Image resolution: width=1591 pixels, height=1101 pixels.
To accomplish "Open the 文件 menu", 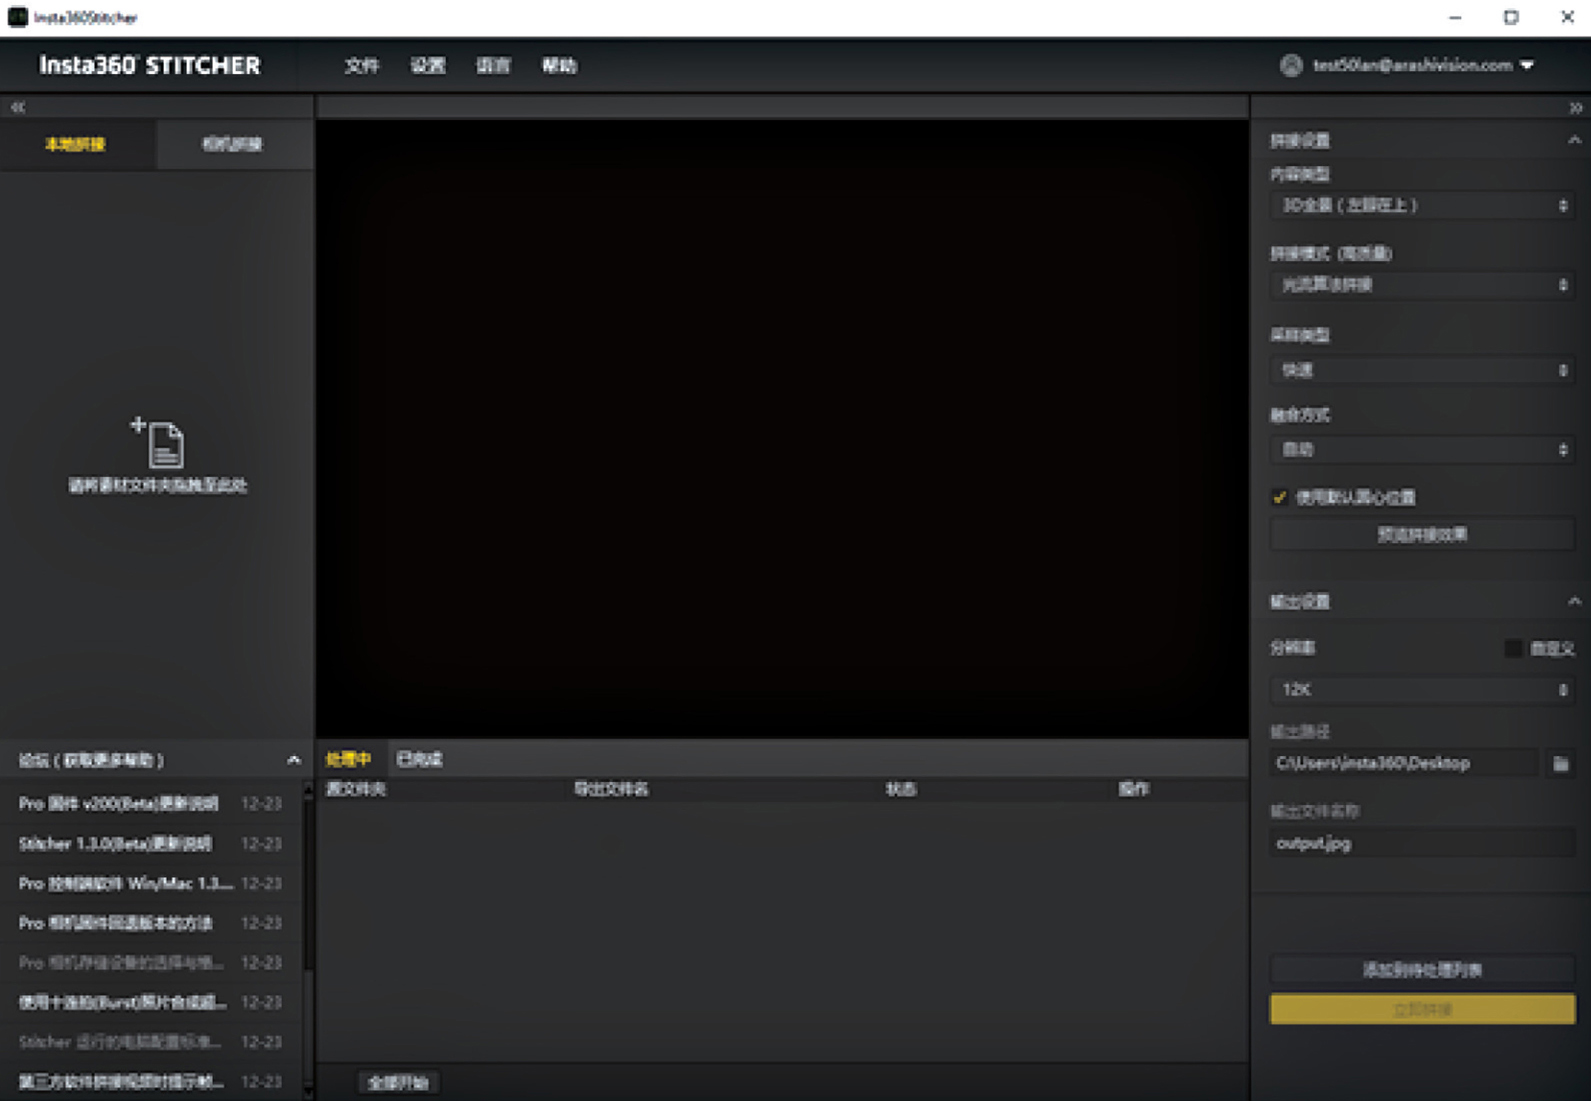I will coord(361,65).
